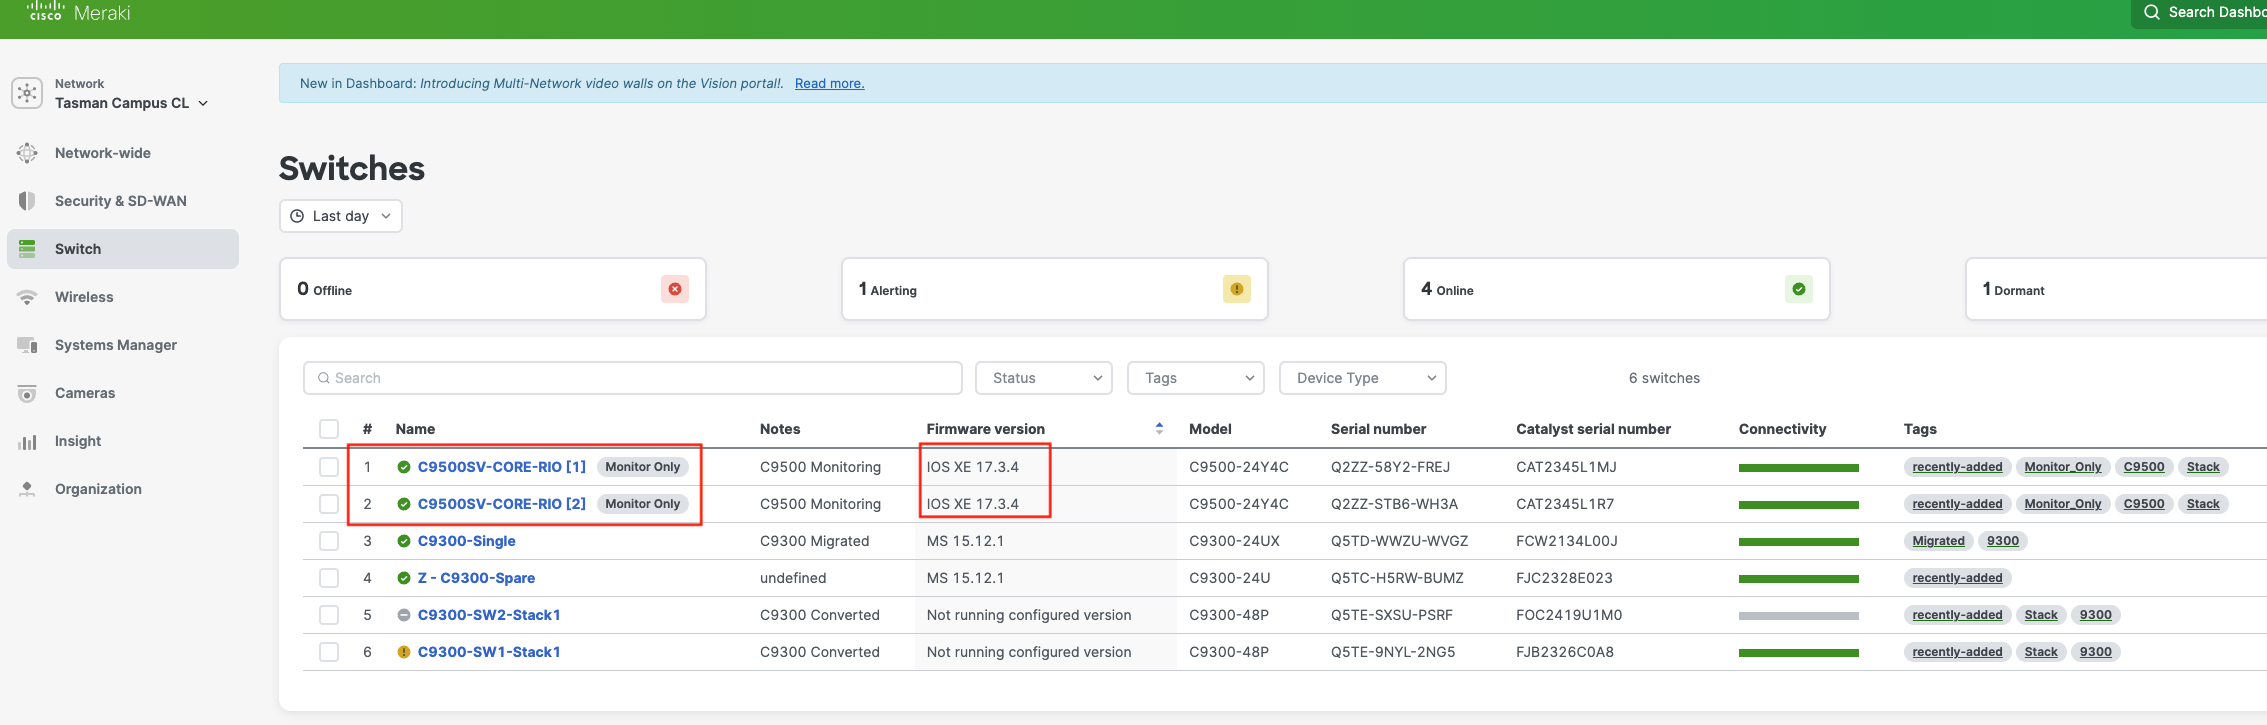Check the box for C9300-SW1-Stack1 row
The height and width of the screenshot is (725, 2267).
tap(329, 652)
